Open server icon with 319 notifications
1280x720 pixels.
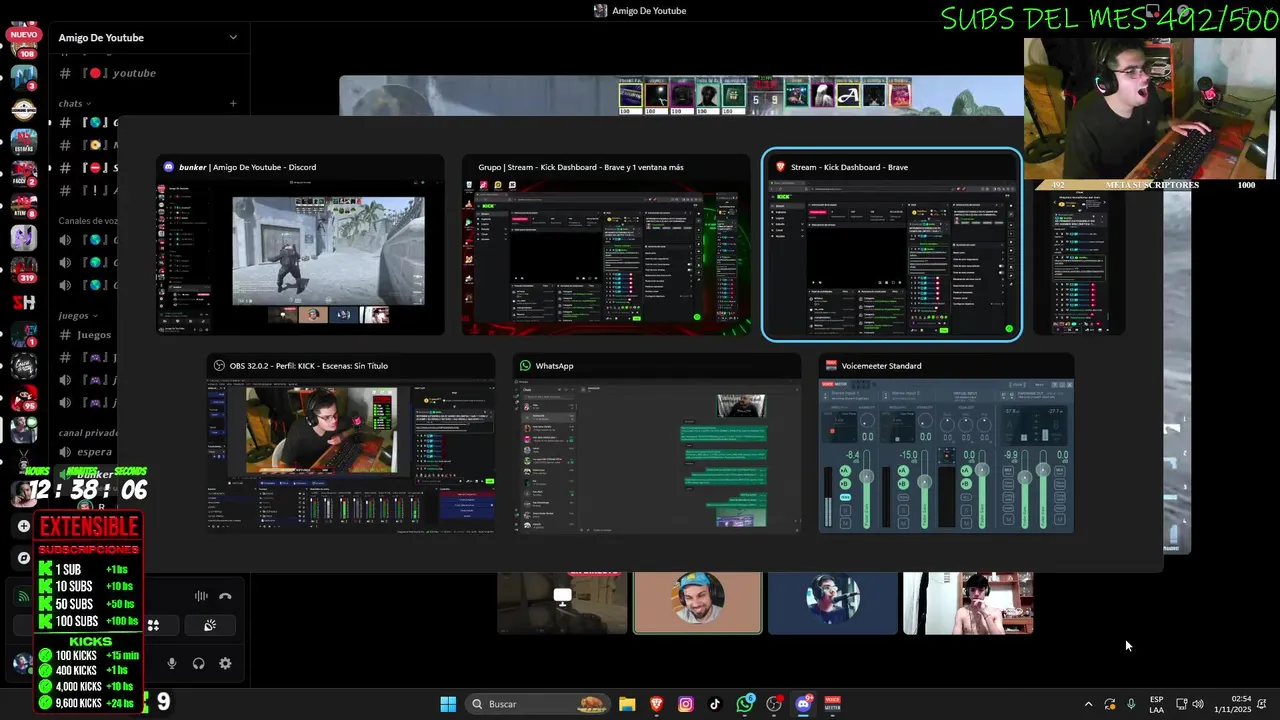24,268
